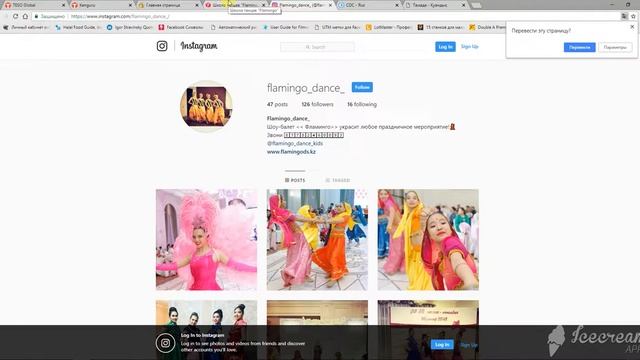The image size is (640, 360).
Task: Switch to the Kenguru tab
Action: click(x=100, y=5)
